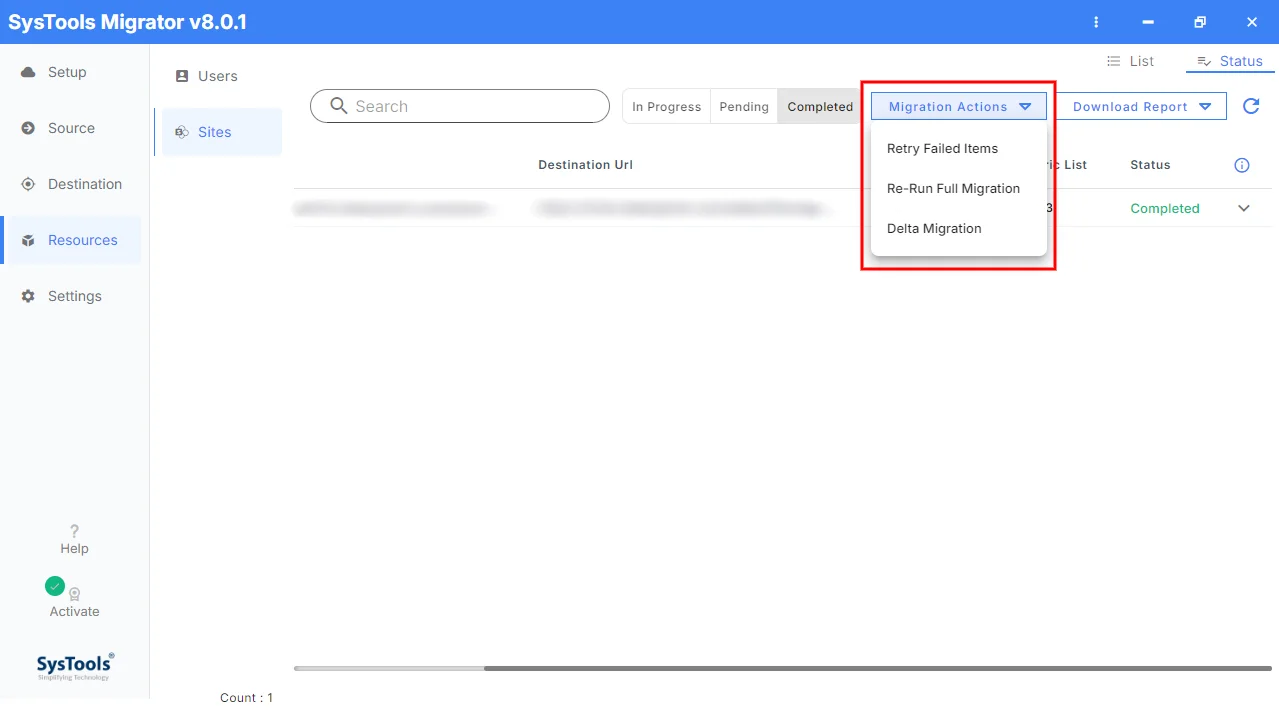Go to the Source step
1279x720 pixels.
pyautogui.click(x=71, y=128)
